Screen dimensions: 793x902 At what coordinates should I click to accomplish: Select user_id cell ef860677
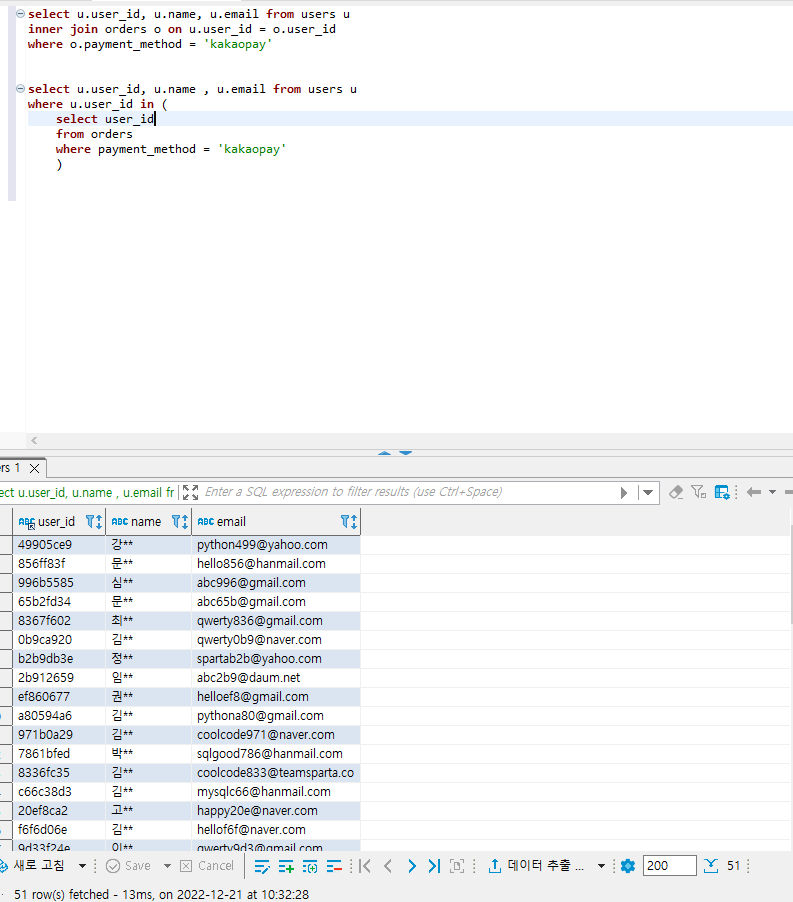coord(59,697)
